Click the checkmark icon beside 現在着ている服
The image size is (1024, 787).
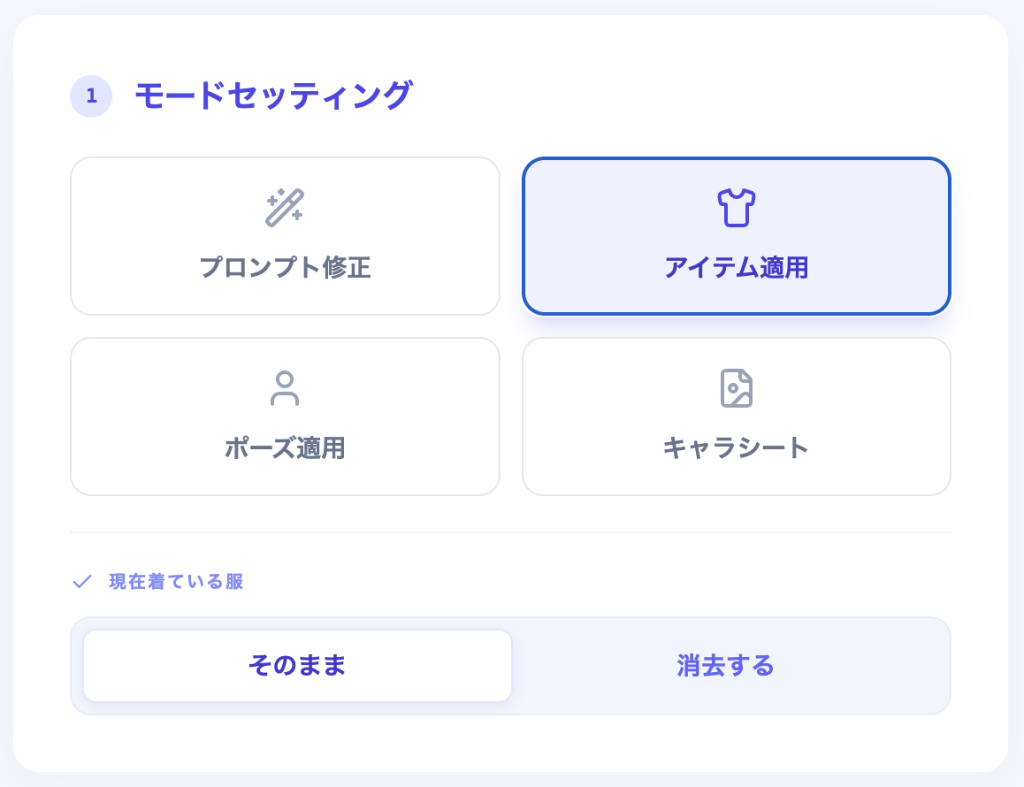[82, 581]
